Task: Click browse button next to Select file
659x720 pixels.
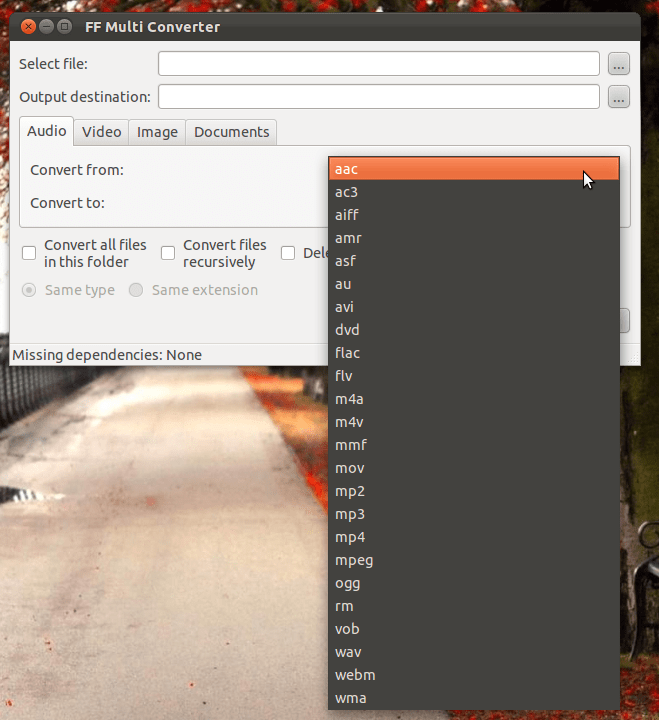Action: click(619, 65)
